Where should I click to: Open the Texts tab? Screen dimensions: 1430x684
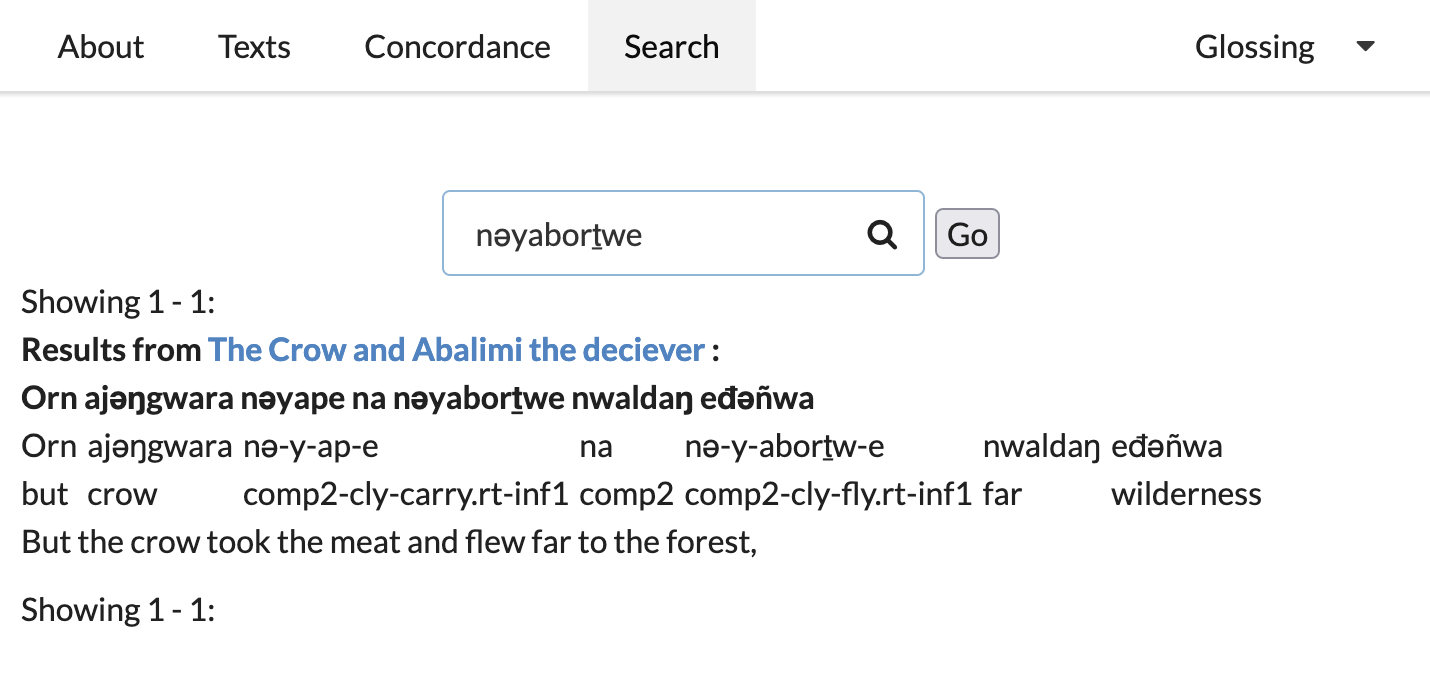tap(255, 46)
